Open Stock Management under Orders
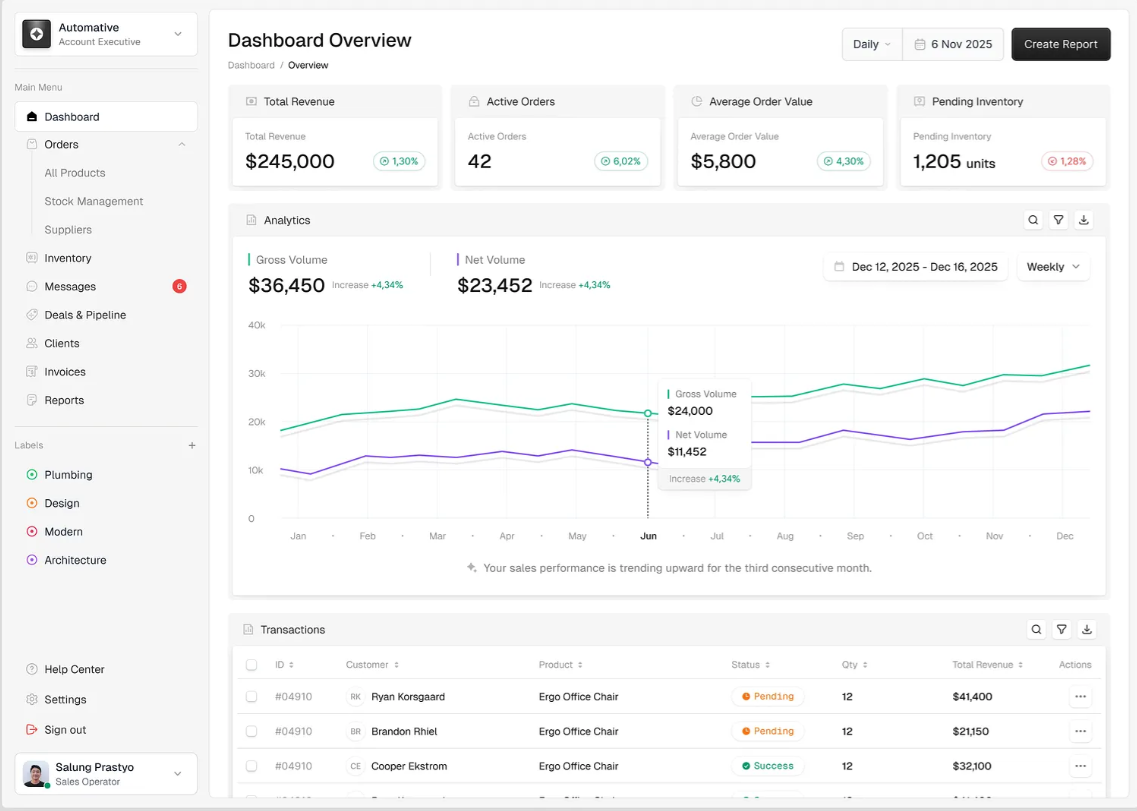The image size is (1137, 811). [94, 201]
